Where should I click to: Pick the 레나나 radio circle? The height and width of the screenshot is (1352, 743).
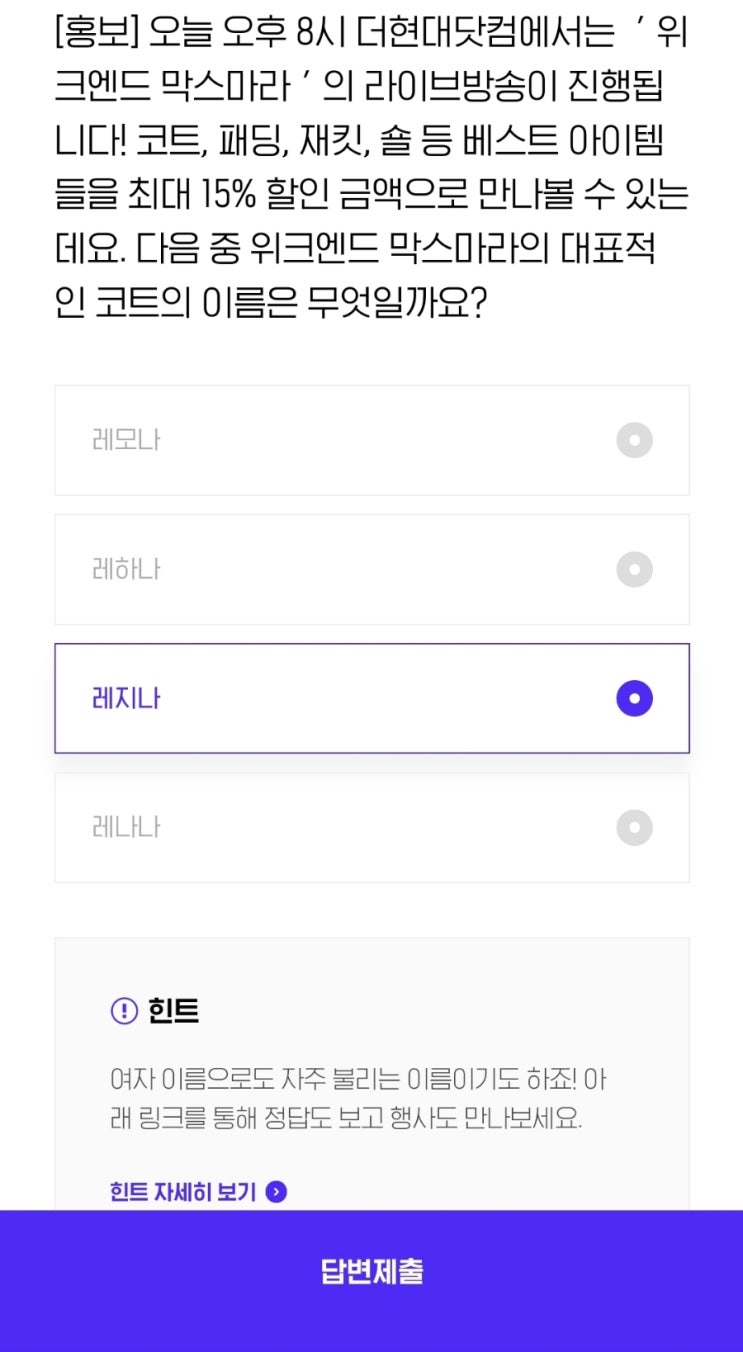pyautogui.click(x=634, y=827)
